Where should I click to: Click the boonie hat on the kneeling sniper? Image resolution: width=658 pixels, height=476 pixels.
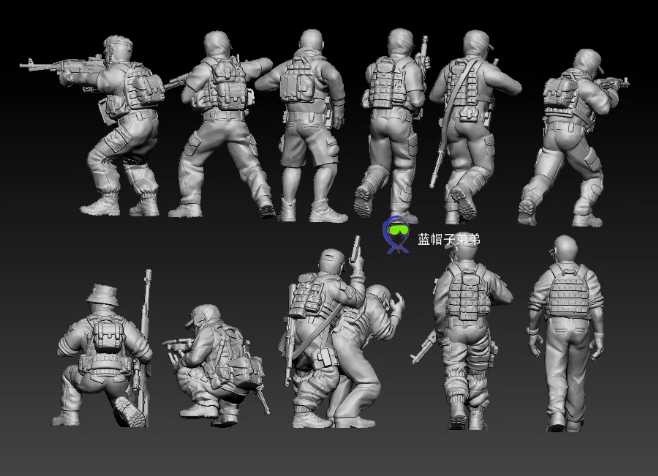click(x=102, y=295)
